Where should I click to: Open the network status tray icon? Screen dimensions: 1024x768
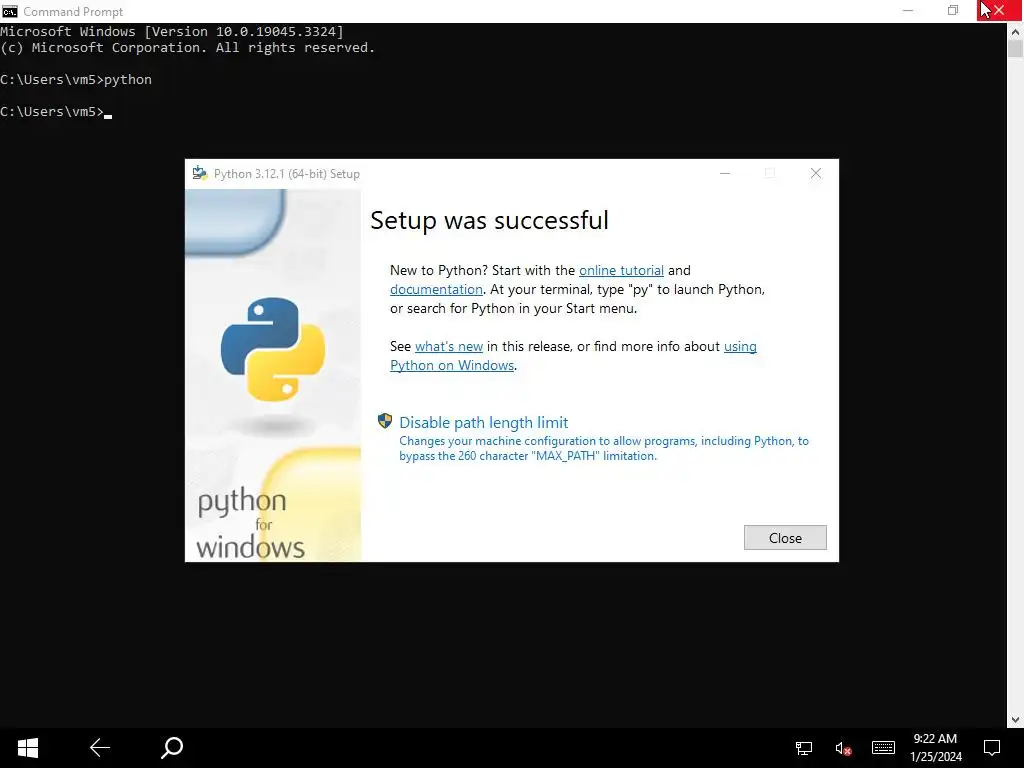pyautogui.click(x=804, y=748)
